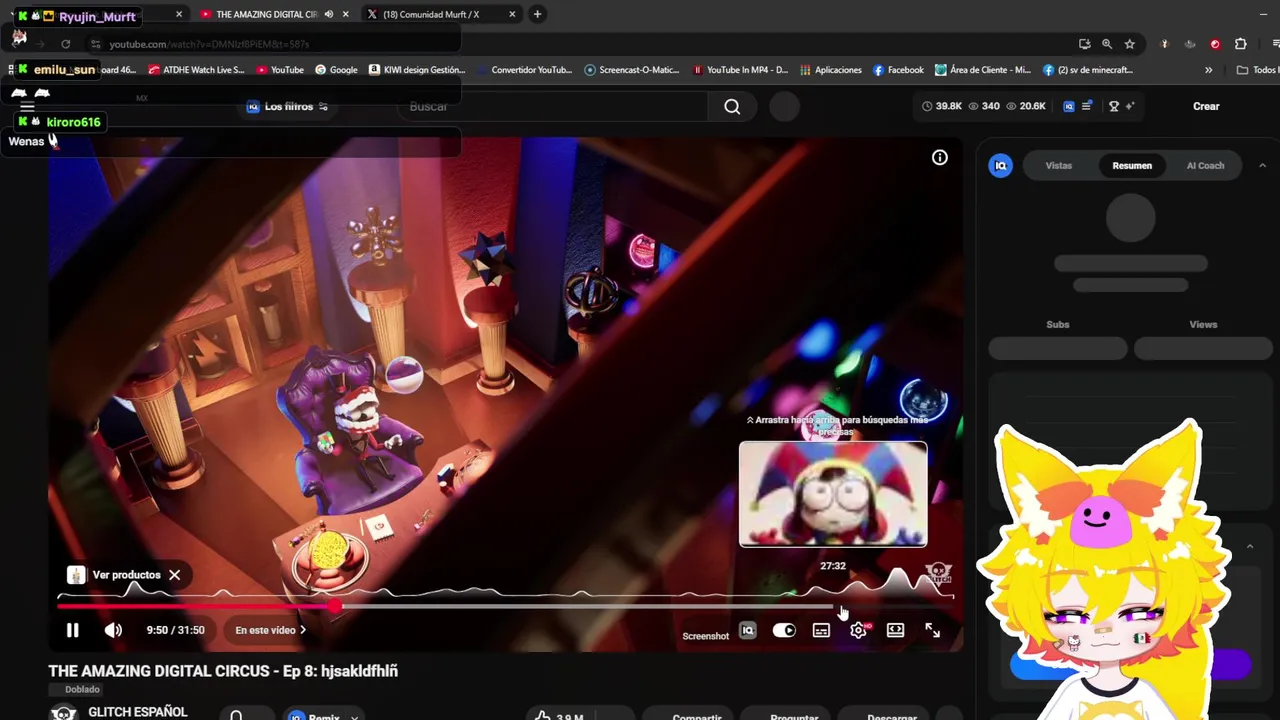Open the video settings gear
The image size is (1280, 720).
(x=858, y=630)
